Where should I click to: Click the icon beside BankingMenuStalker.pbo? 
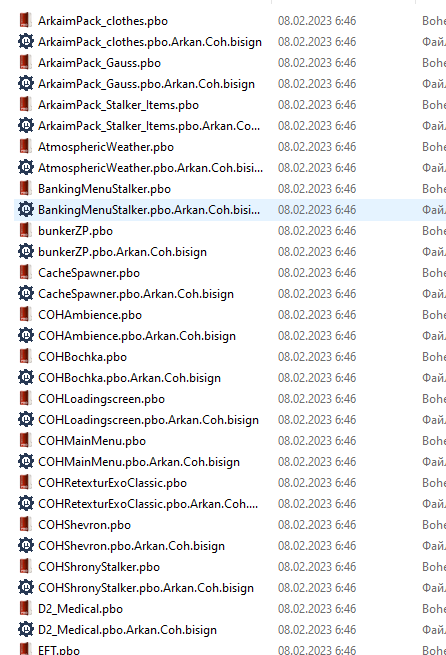click(25, 188)
